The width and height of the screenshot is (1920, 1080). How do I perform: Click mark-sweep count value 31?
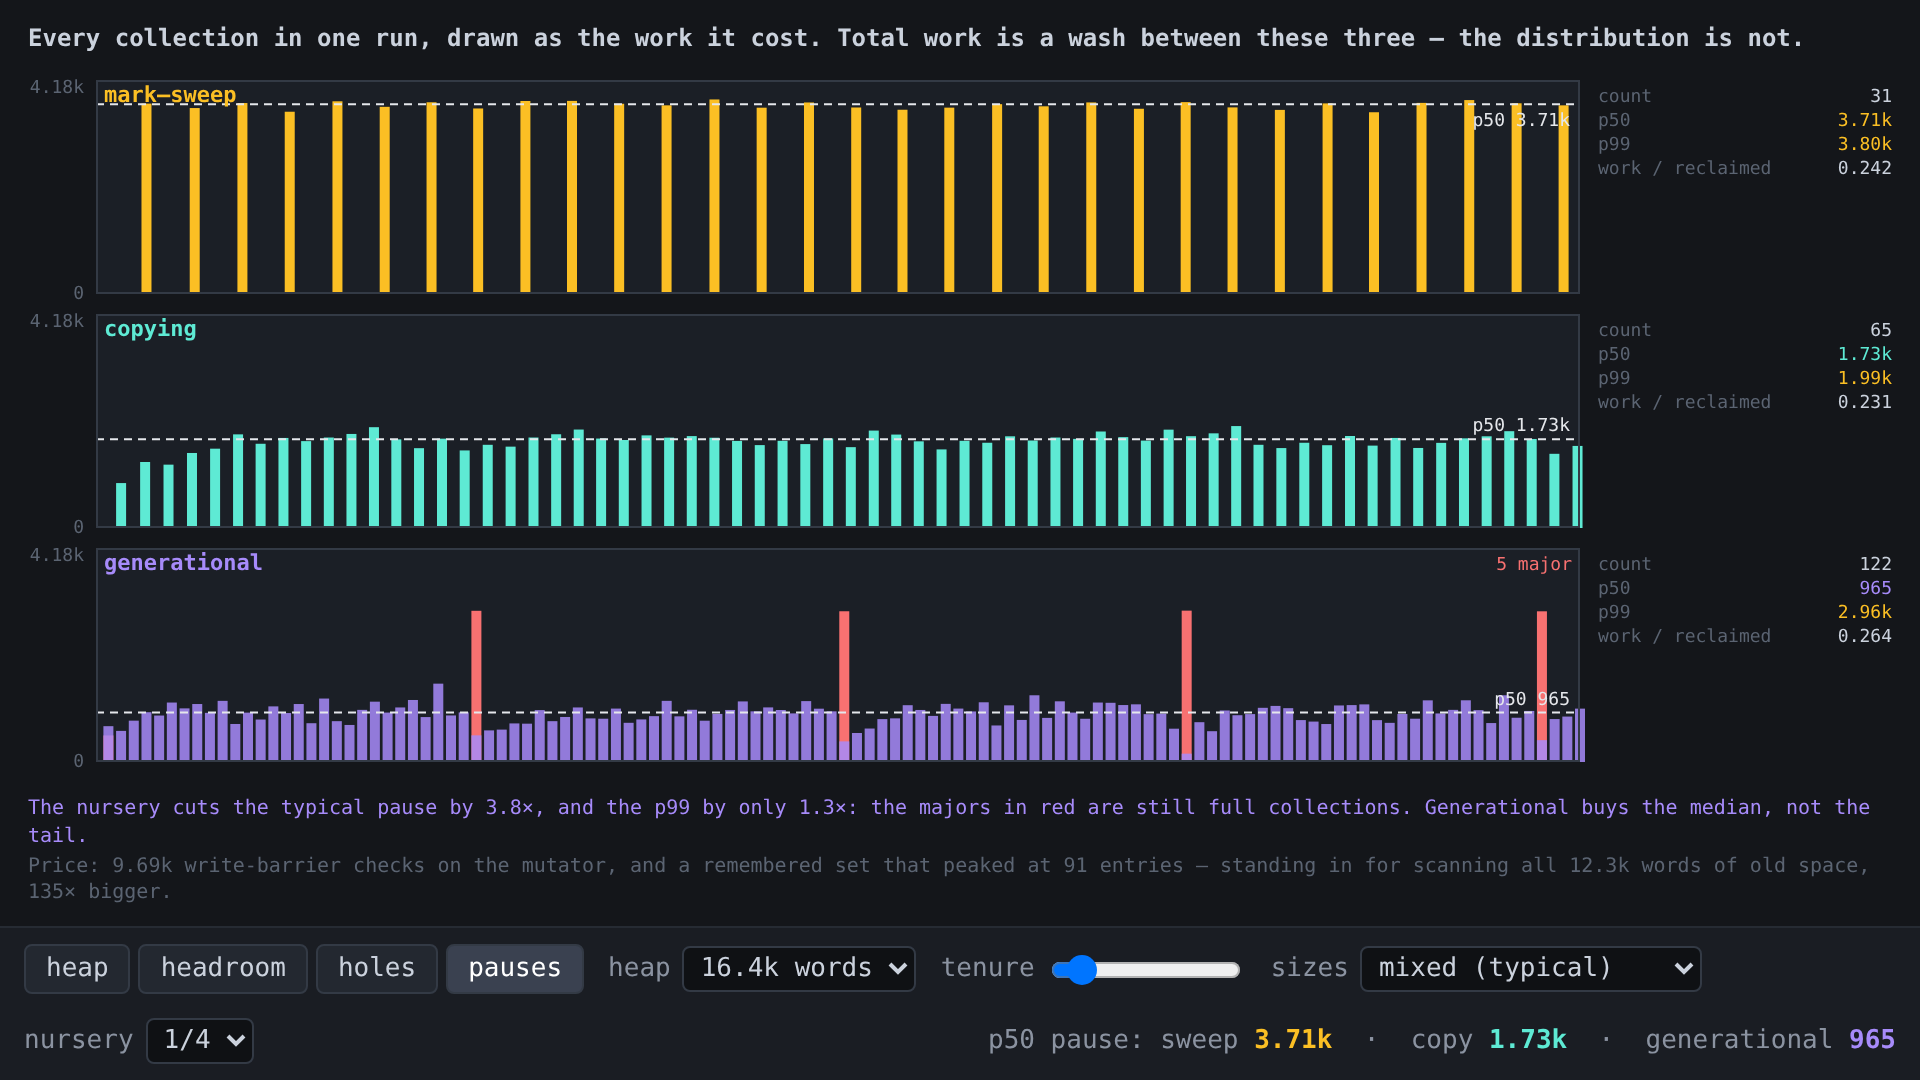[1880, 96]
